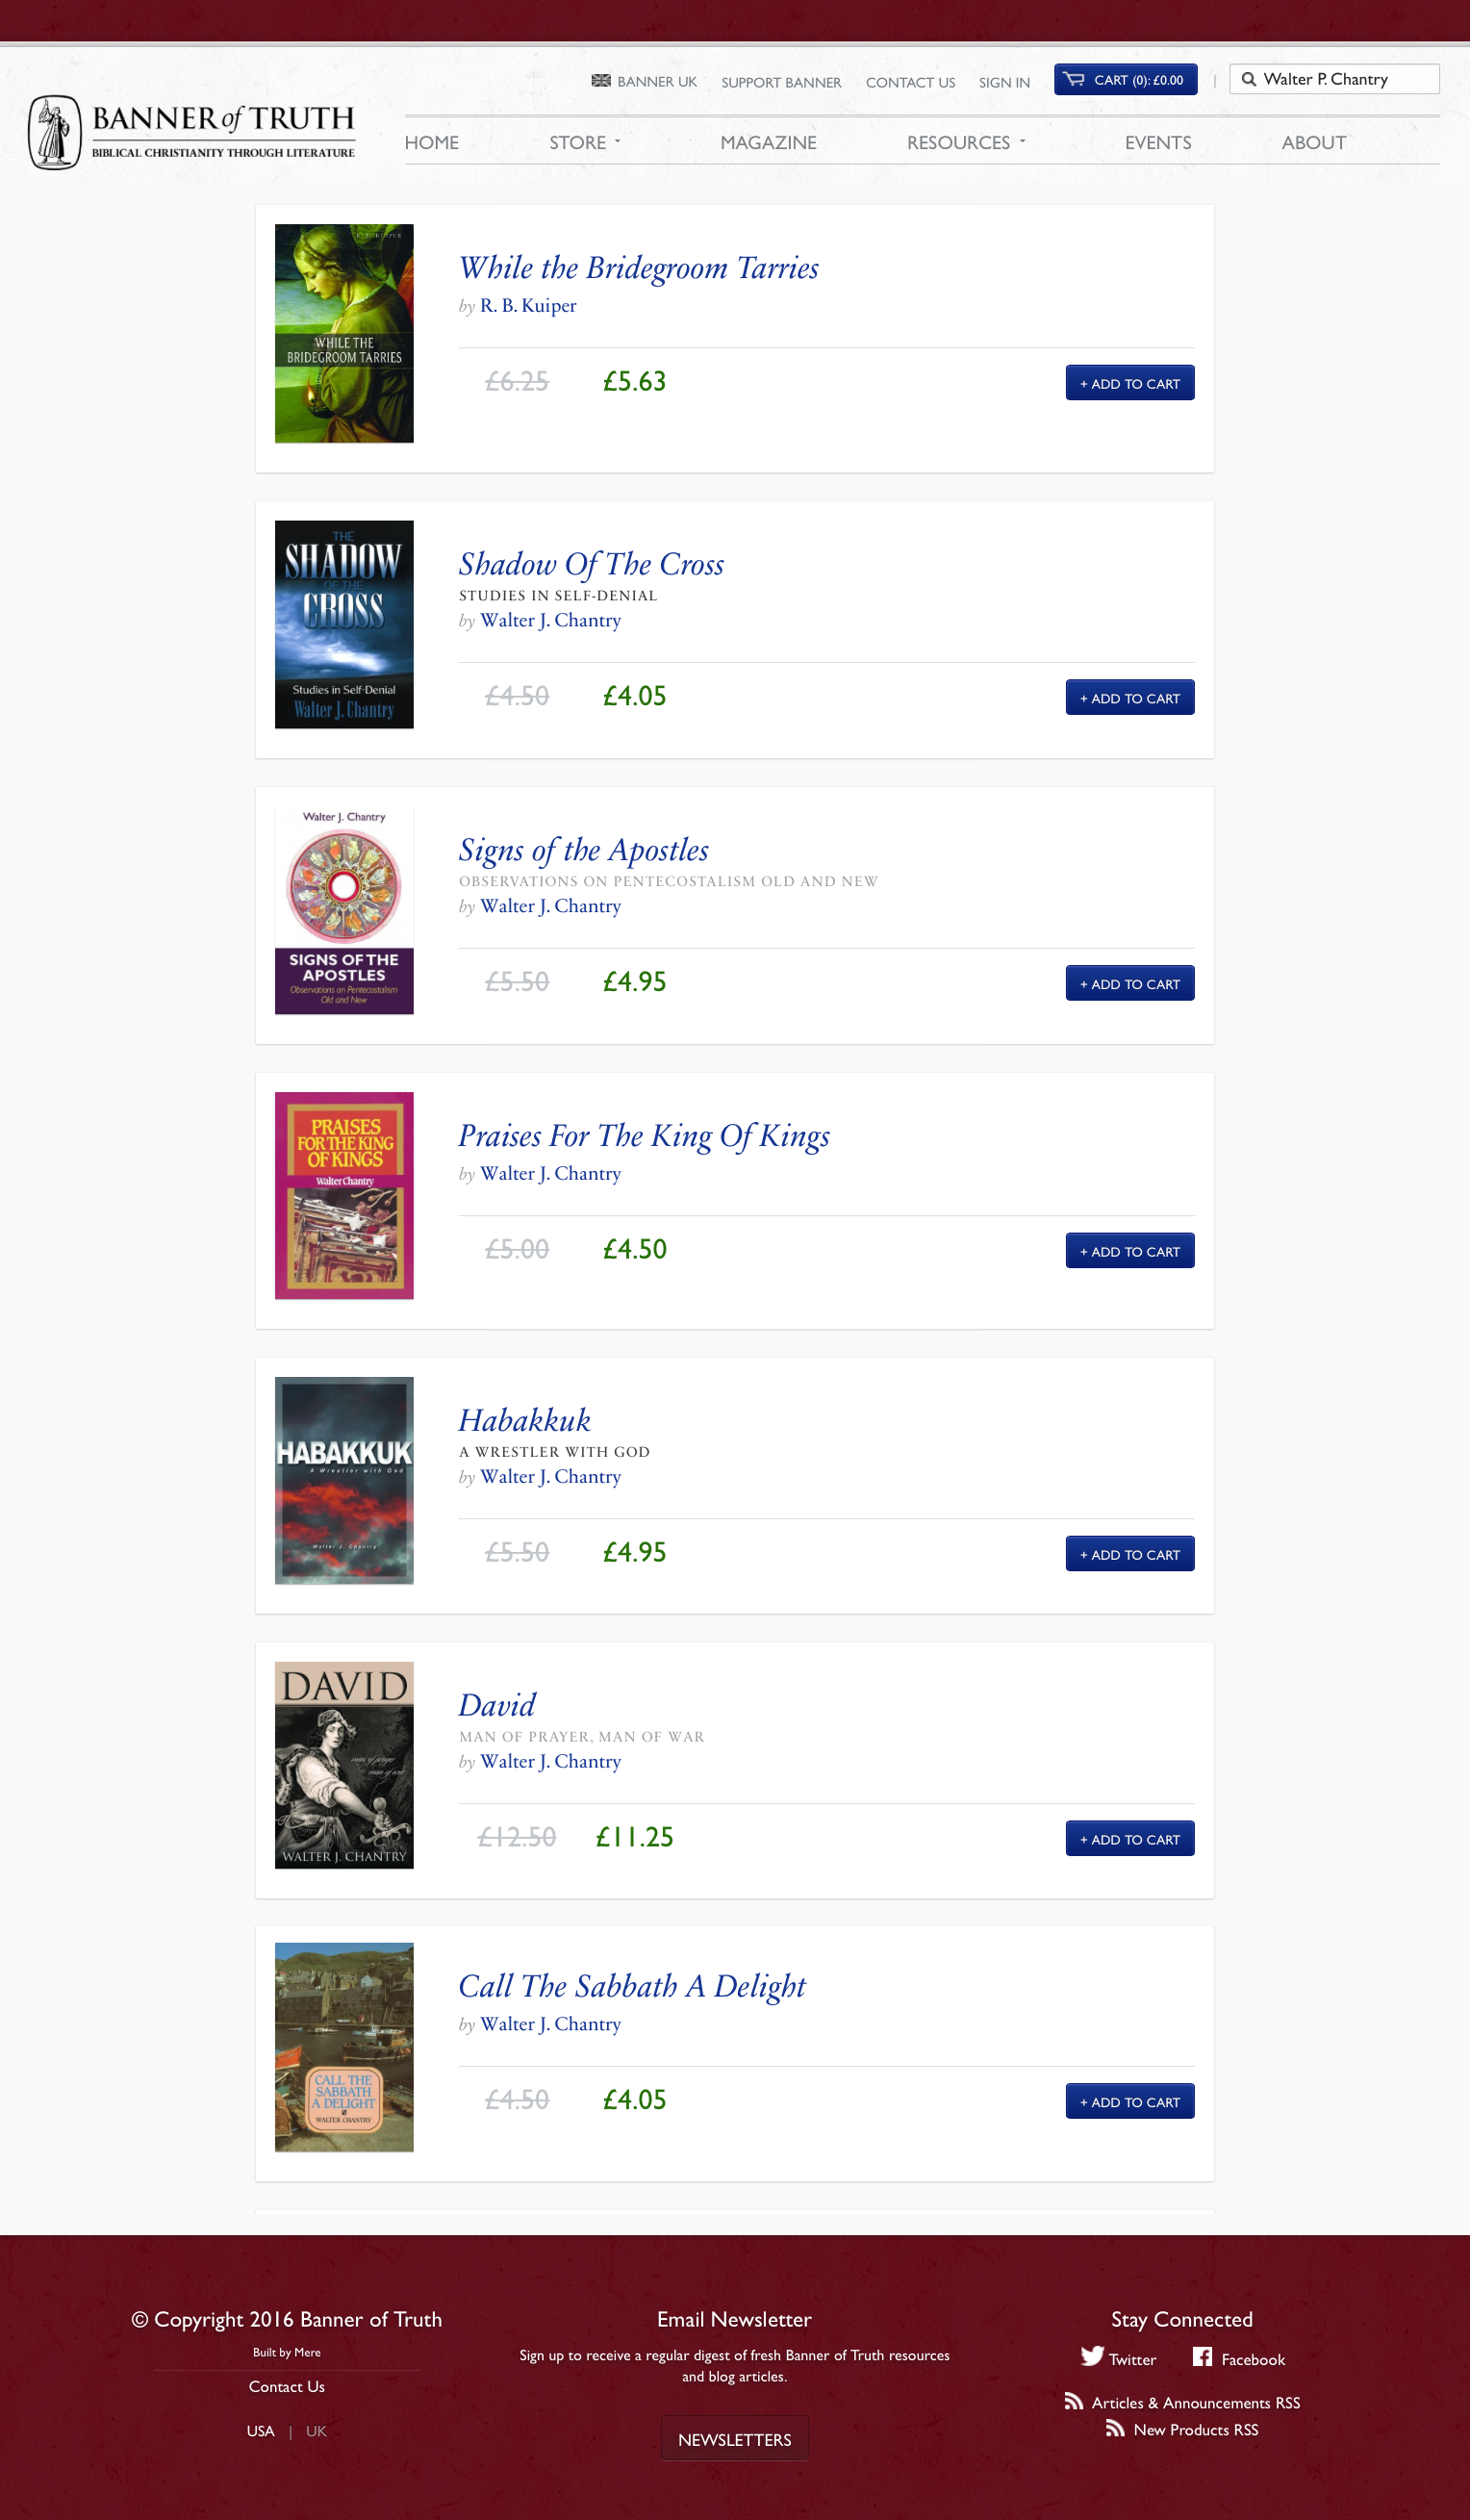Click the New Products RSS icon
Image resolution: width=1470 pixels, height=2520 pixels.
click(1117, 2429)
